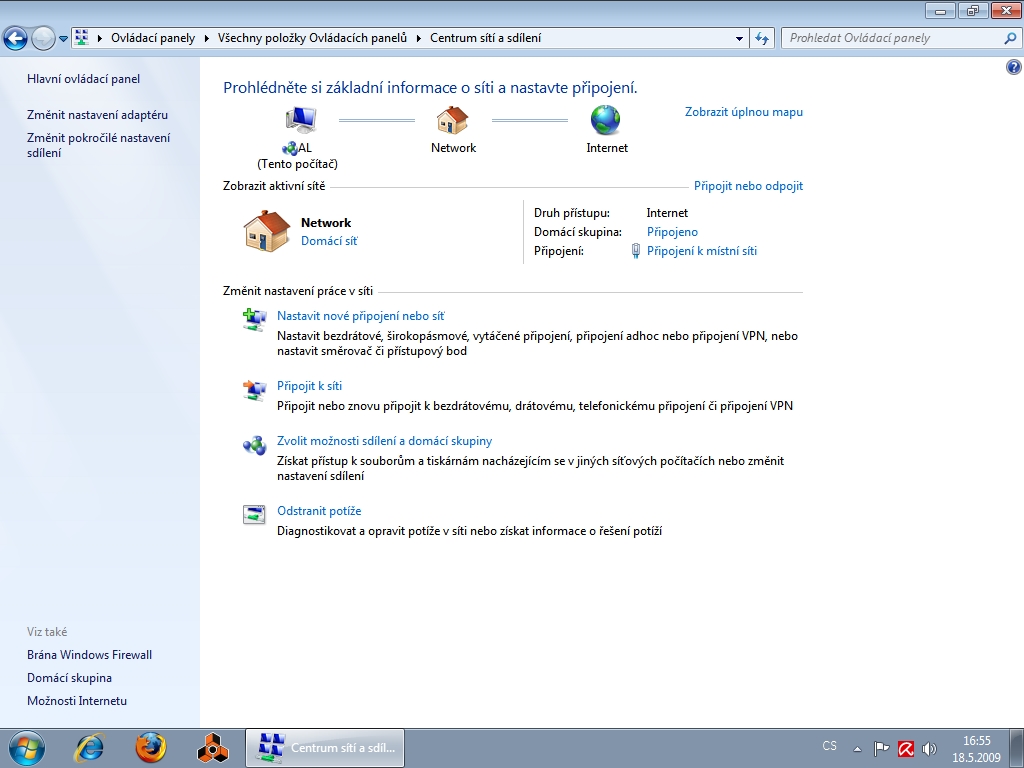This screenshot has width=1024, height=768.
Task: Expand the arrow before Ovládací panely breadcrumb
Action: [100, 38]
